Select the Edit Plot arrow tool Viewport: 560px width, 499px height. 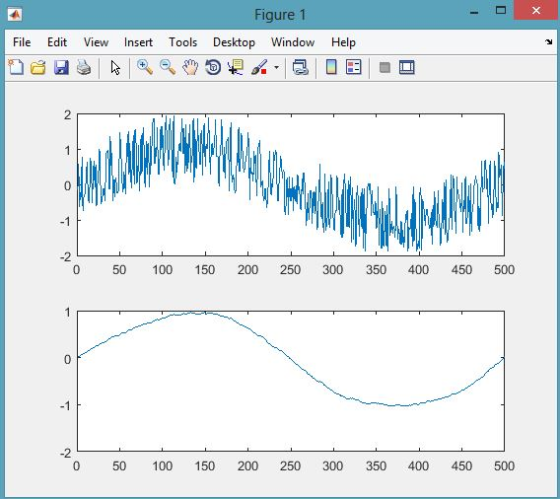pyautogui.click(x=115, y=68)
